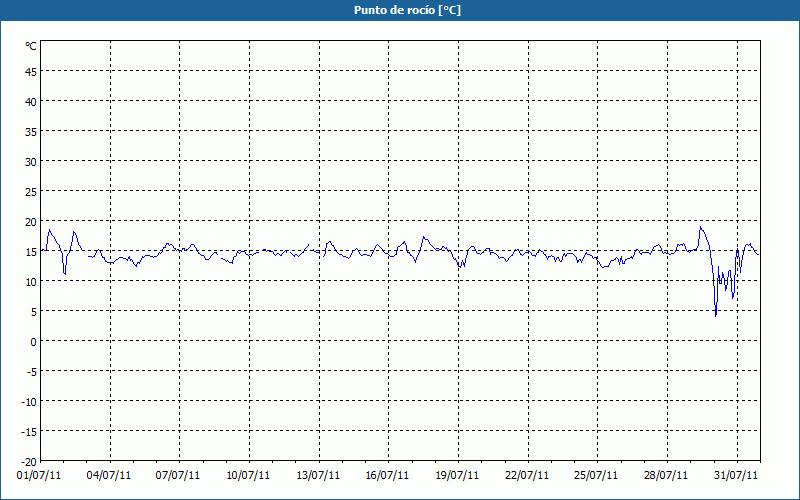Click the 07/07/11 date label
The height and width of the screenshot is (500, 800).
(x=178, y=476)
